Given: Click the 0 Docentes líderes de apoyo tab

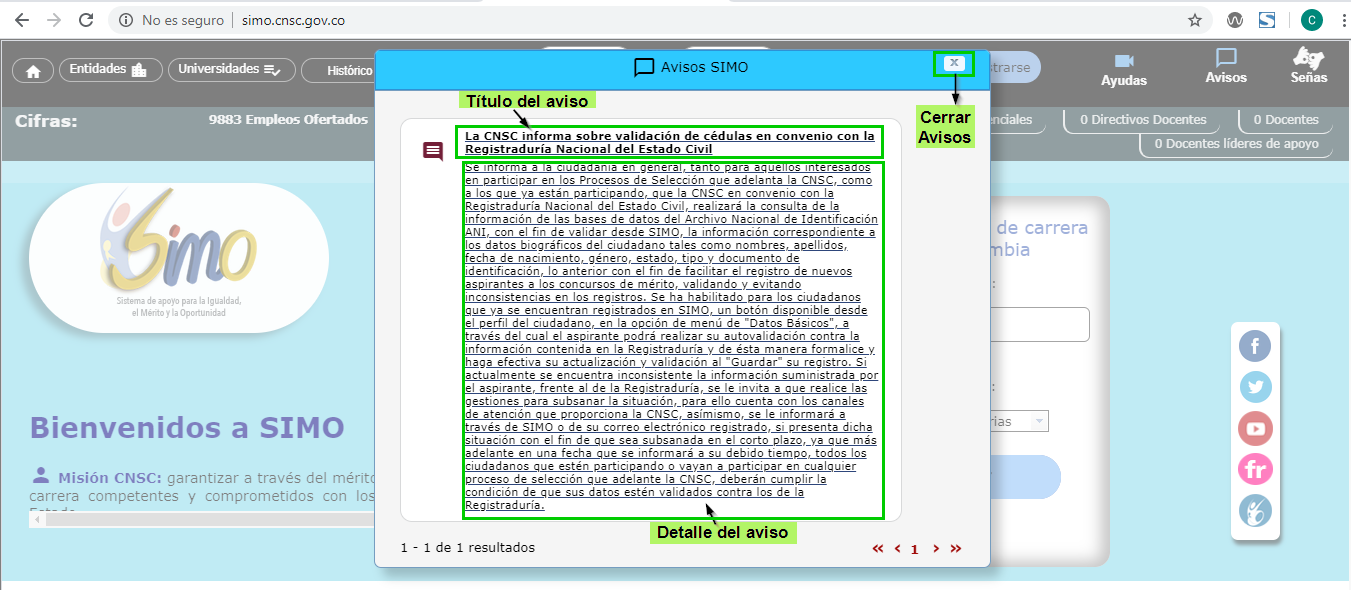Looking at the screenshot, I should click(1236, 144).
